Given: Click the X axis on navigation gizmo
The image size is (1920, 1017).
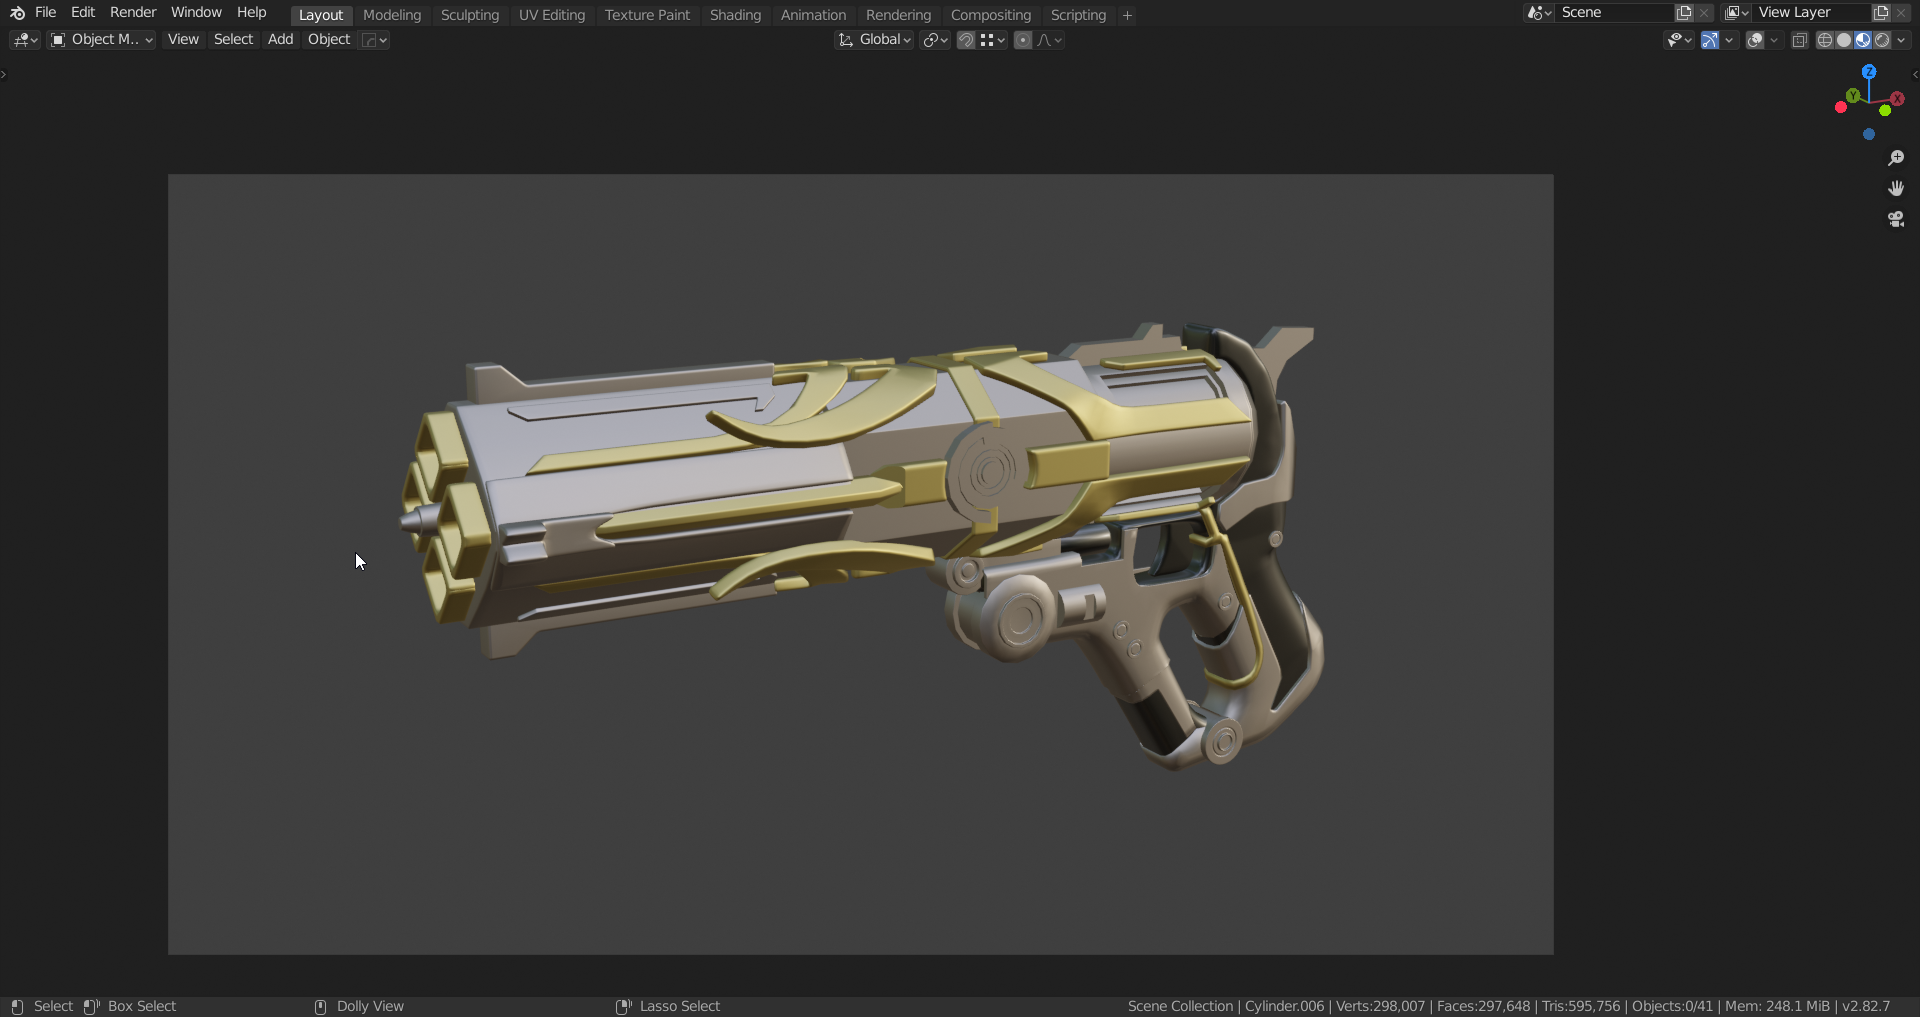Looking at the screenshot, I should [1897, 99].
